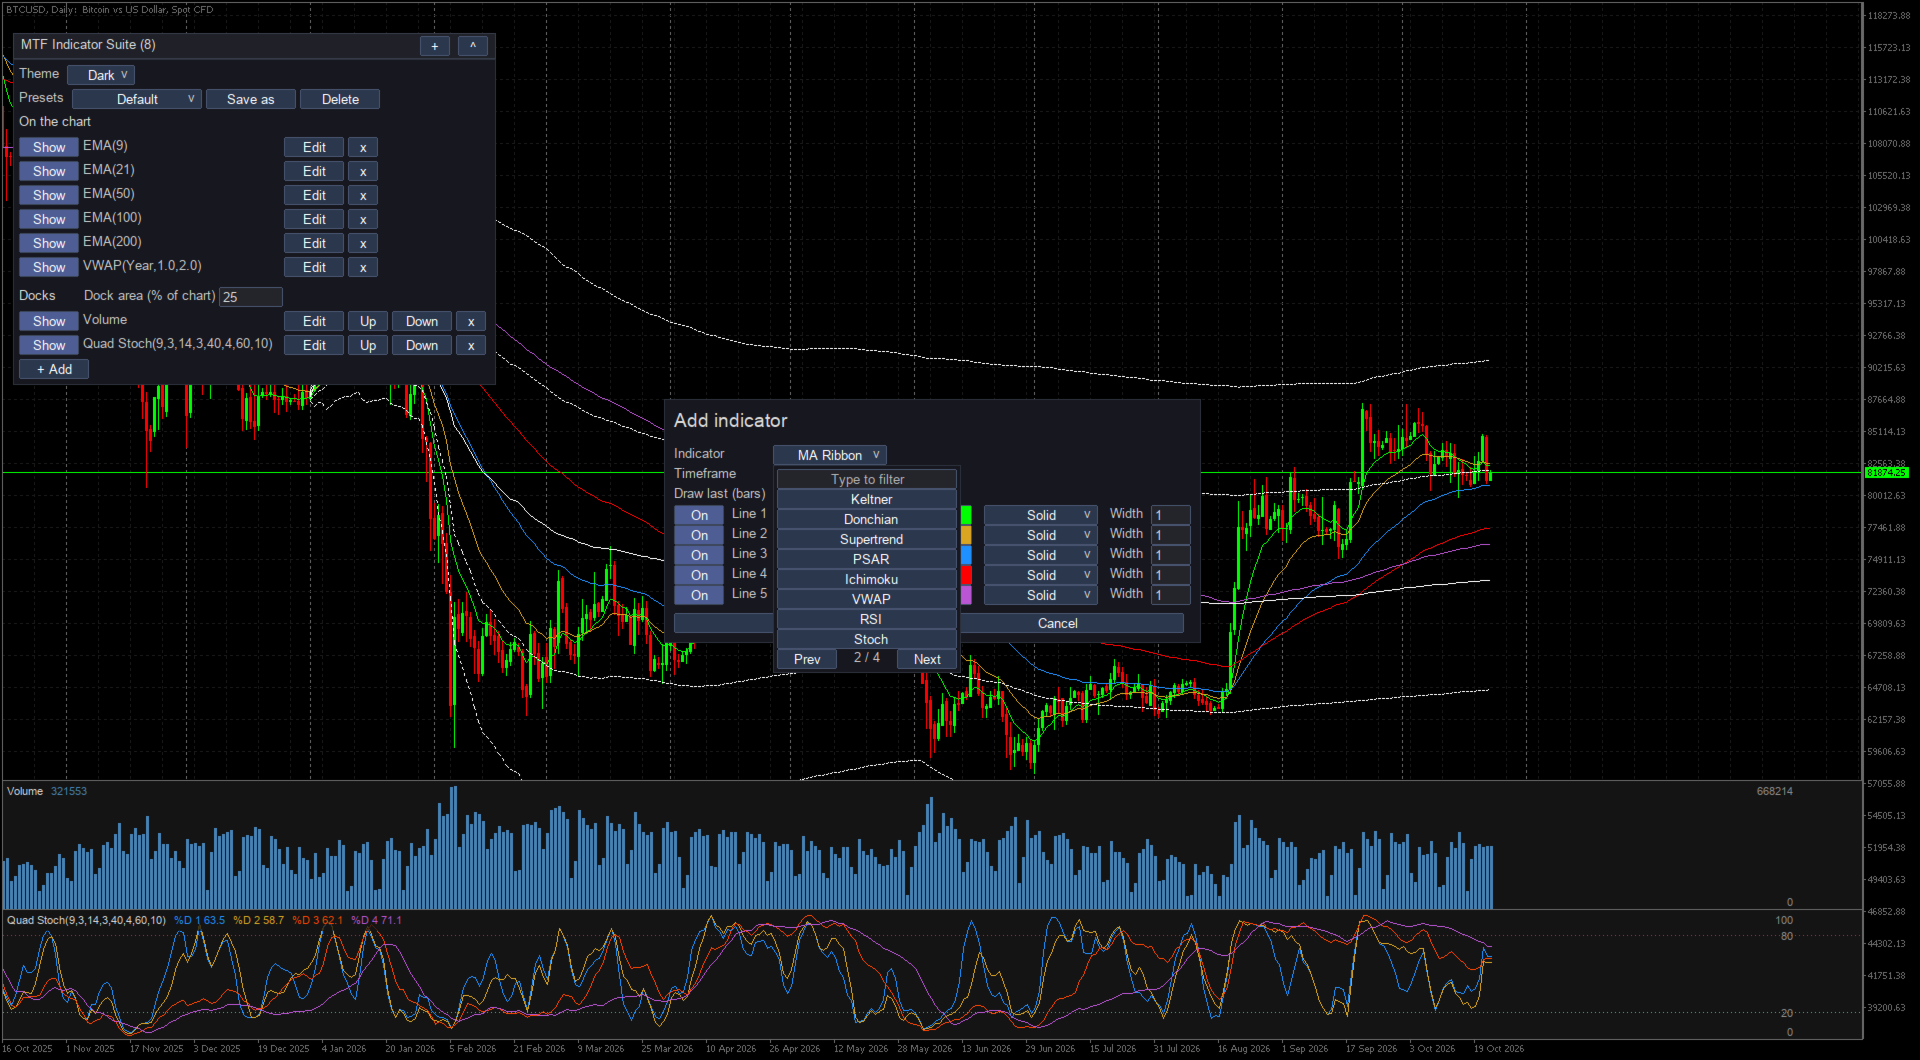
Task: Edit the EMA(200) indicator
Action: tap(314, 244)
